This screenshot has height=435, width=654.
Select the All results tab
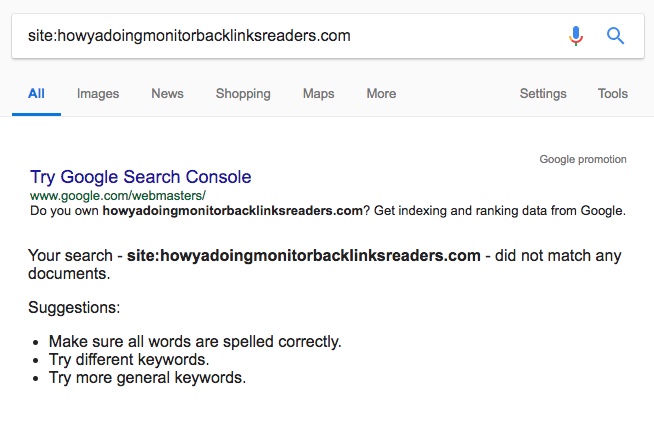click(36, 93)
